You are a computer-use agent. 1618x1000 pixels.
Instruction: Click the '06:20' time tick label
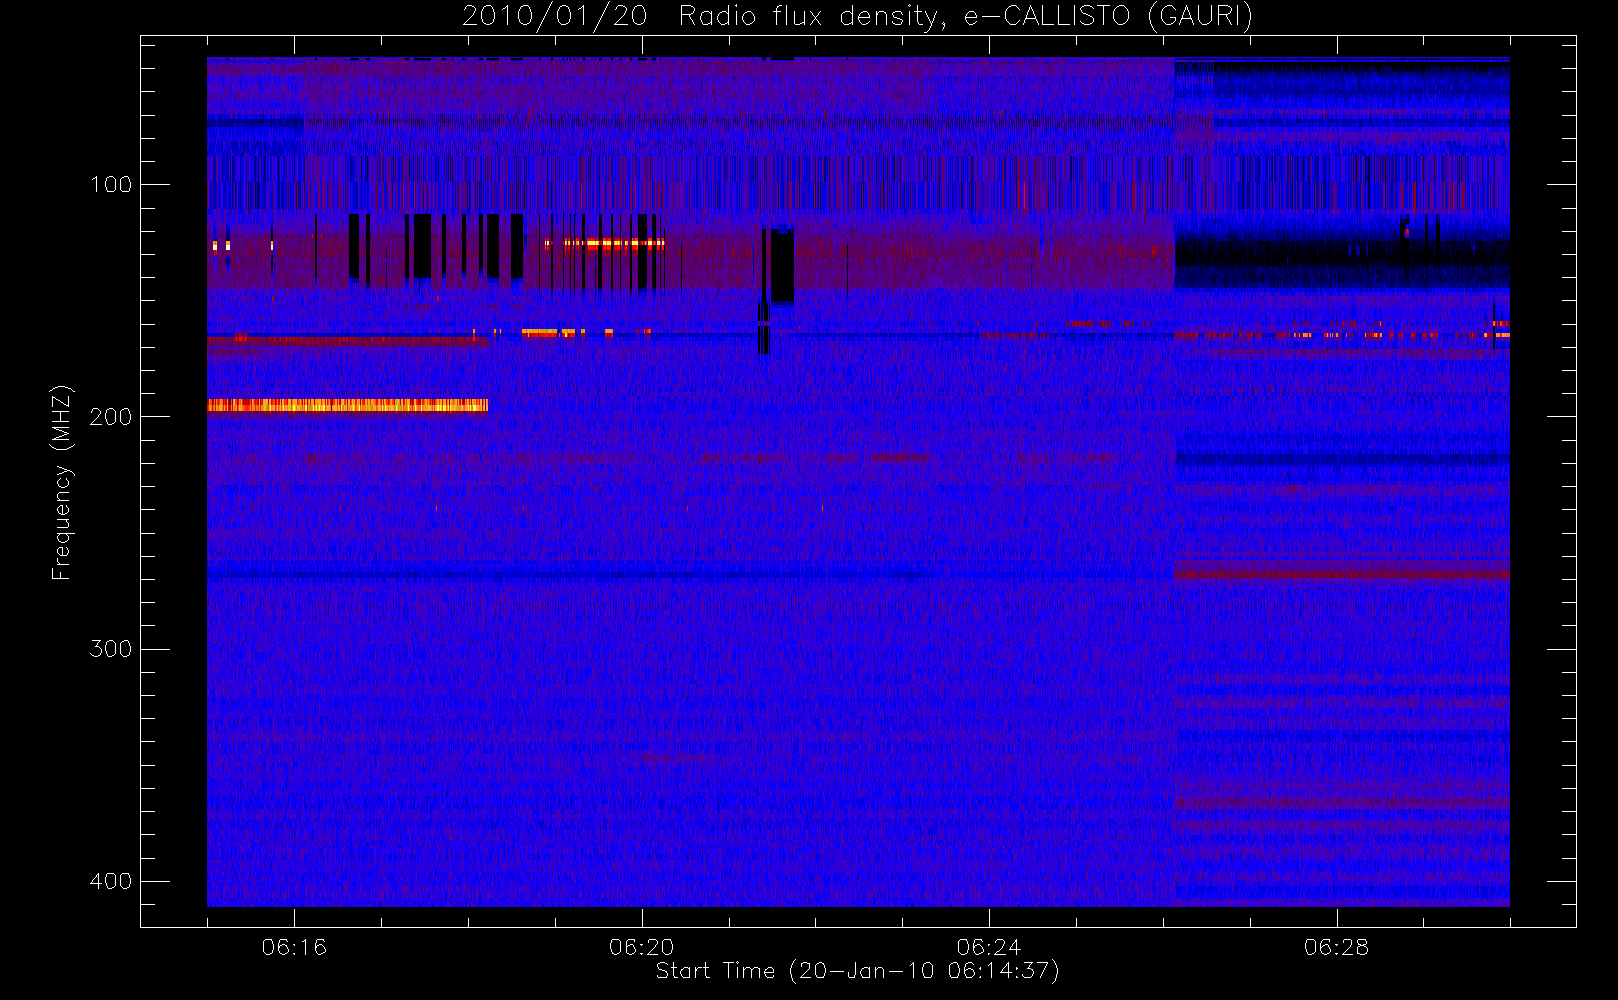pyautogui.click(x=641, y=947)
